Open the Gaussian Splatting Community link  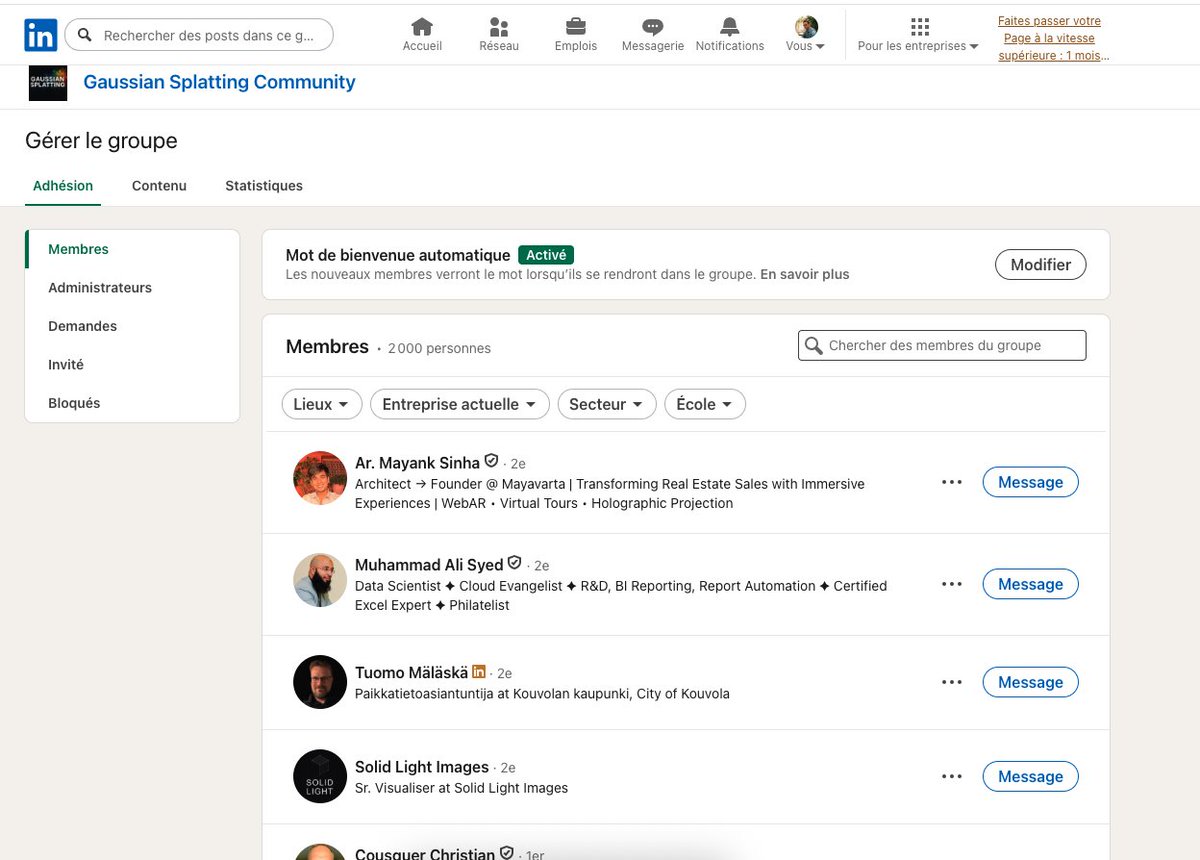pyautogui.click(x=219, y=82)
